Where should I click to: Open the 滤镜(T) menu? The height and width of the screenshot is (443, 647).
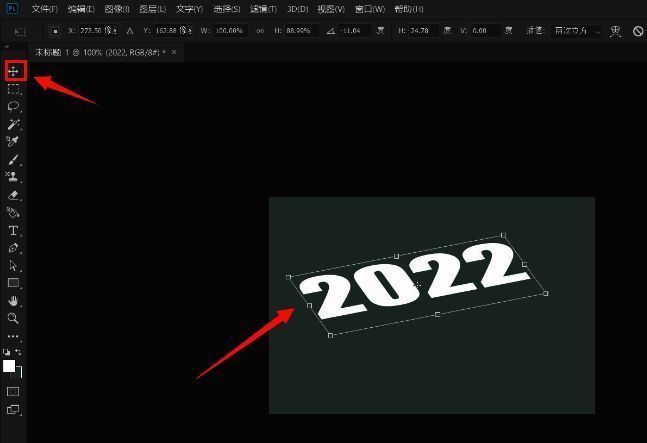tap(263, 9)
